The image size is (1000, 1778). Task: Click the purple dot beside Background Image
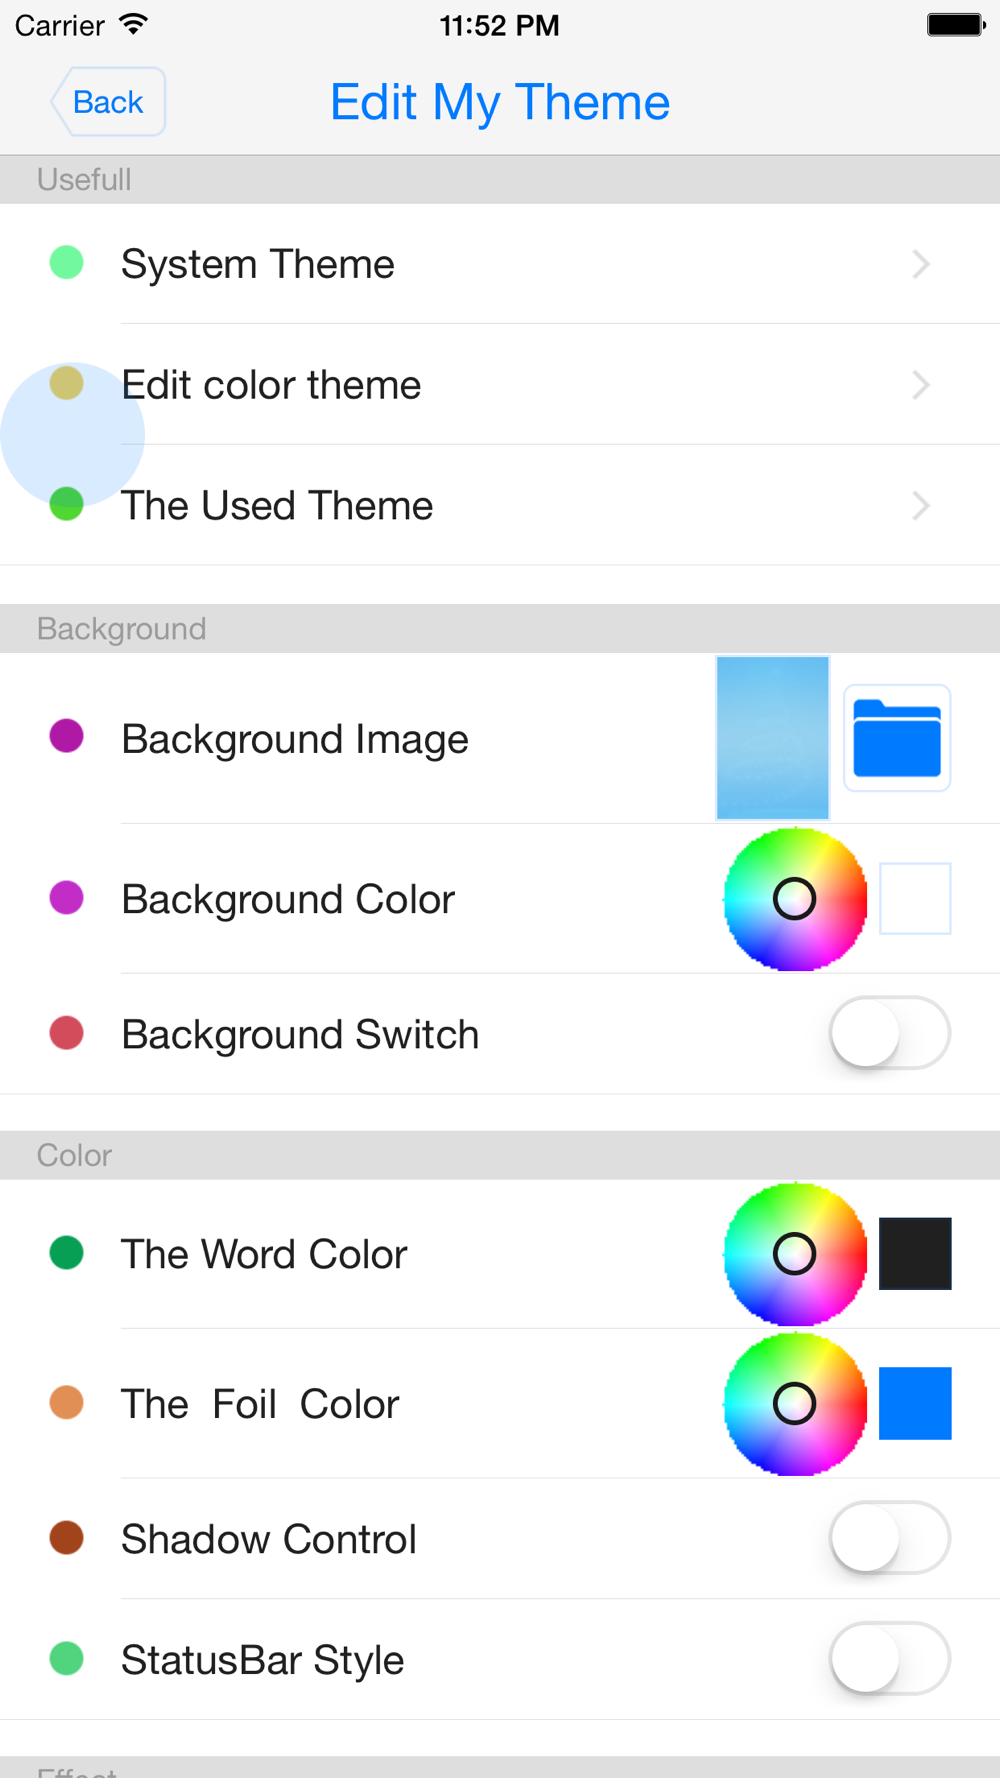(x=66, y=737)
